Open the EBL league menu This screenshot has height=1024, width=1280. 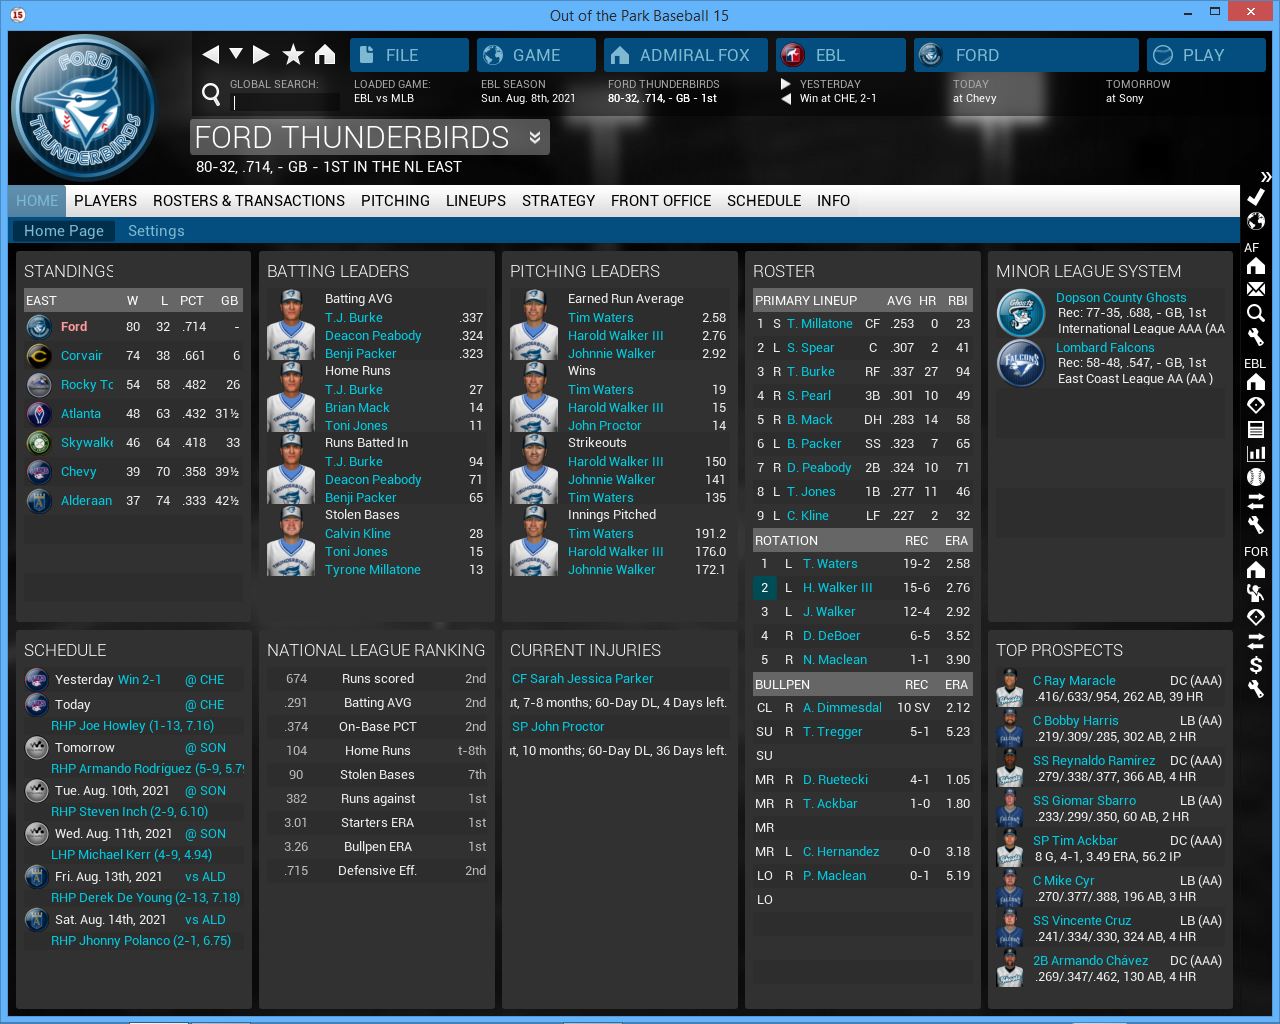pos(840,55)
